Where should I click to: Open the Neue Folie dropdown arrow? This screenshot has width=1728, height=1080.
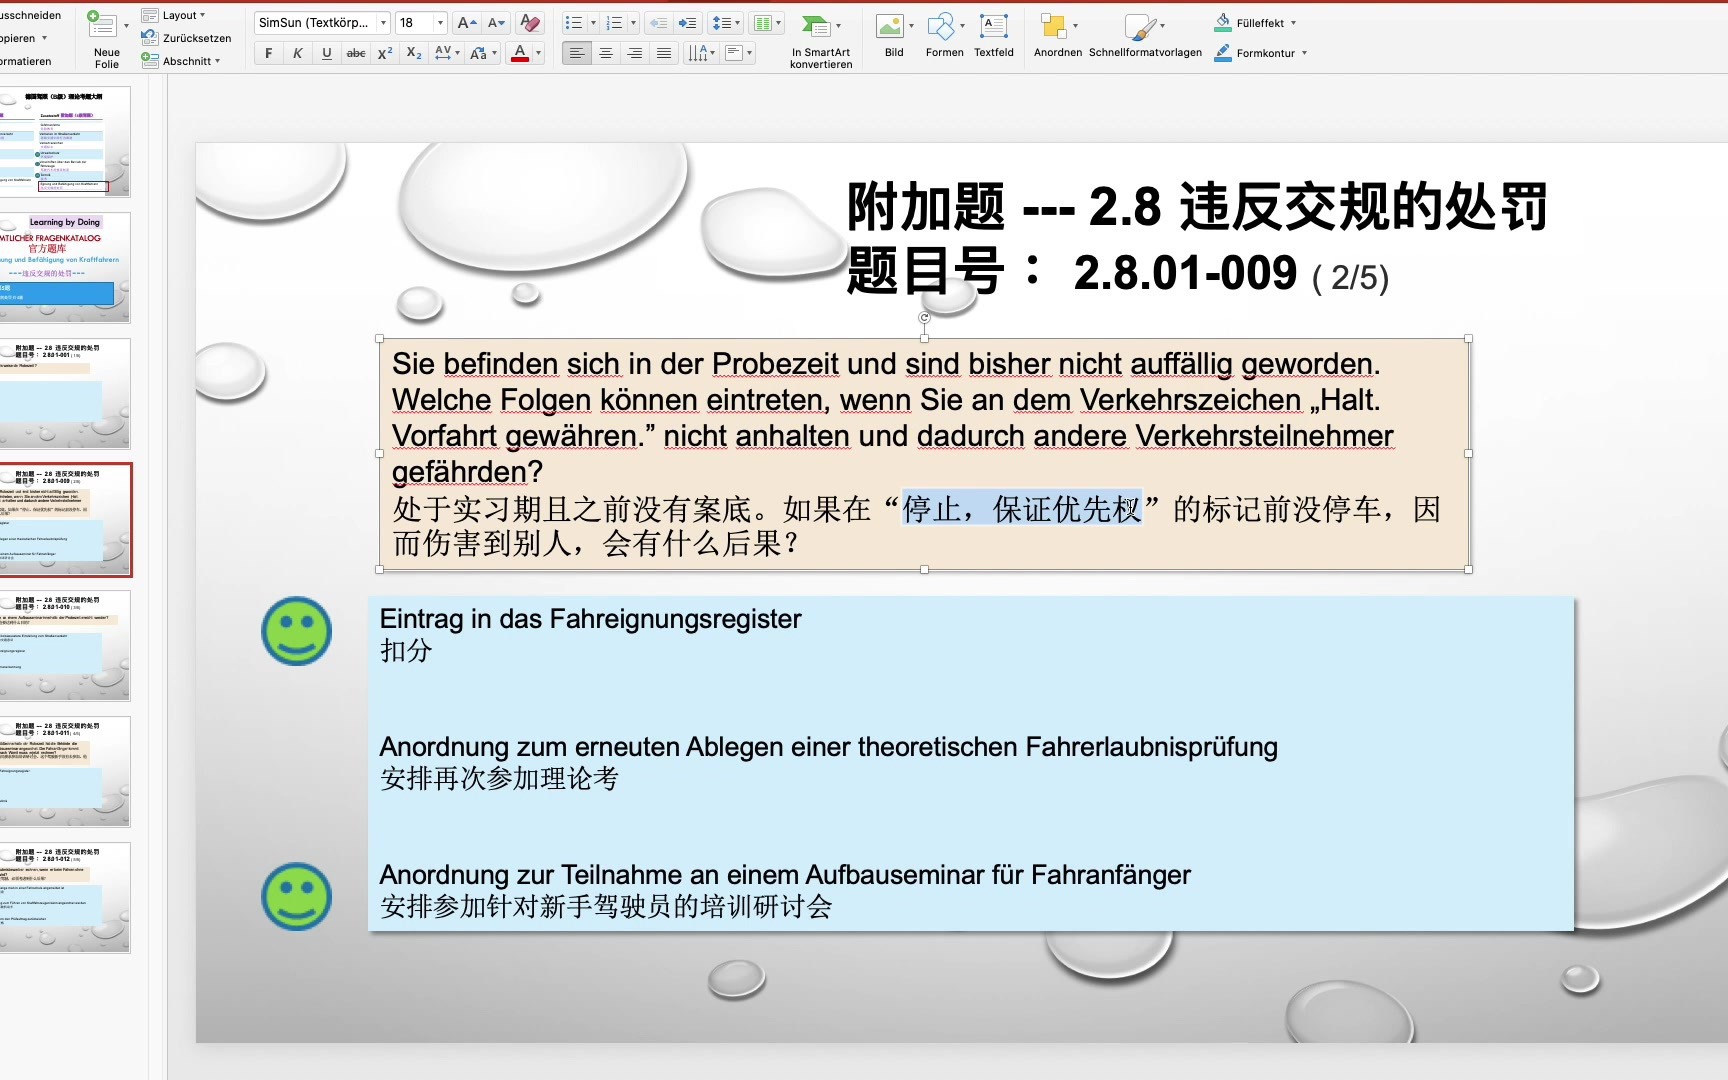click(x=126, y=25)
